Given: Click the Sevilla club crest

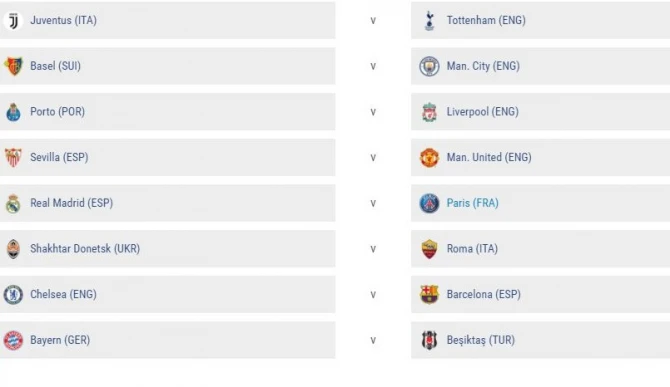Looking at the screenshot, I should click(x=13, y=158).
